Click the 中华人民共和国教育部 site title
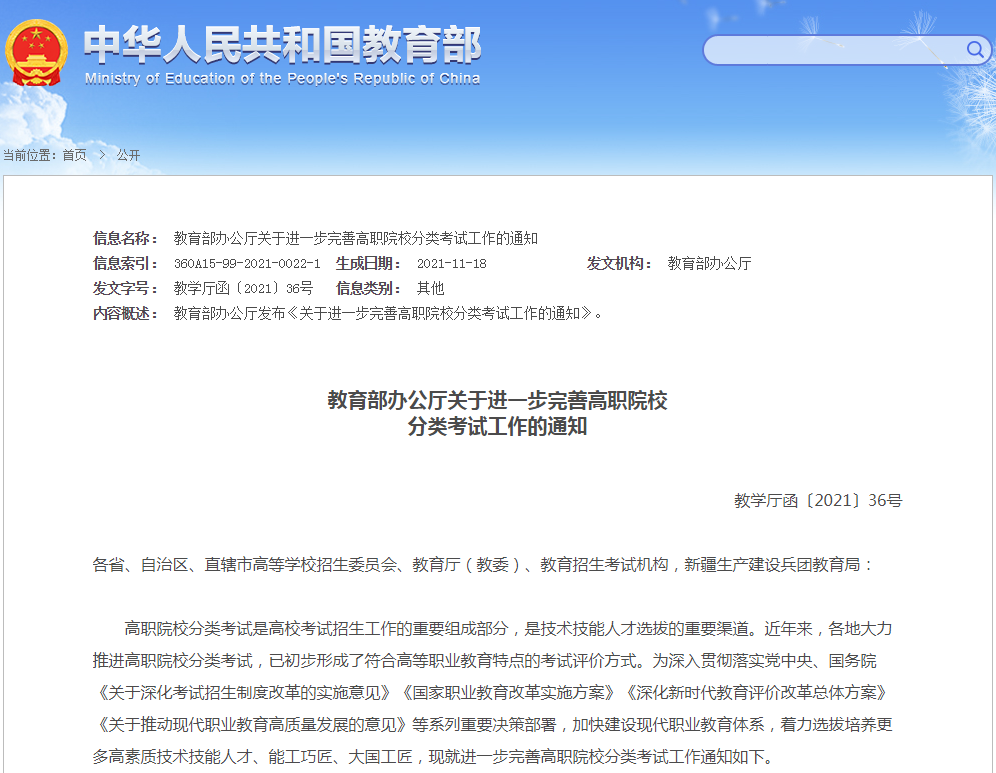Image resolution: width=996 pixels, height=773 pixels. (282, 43)
